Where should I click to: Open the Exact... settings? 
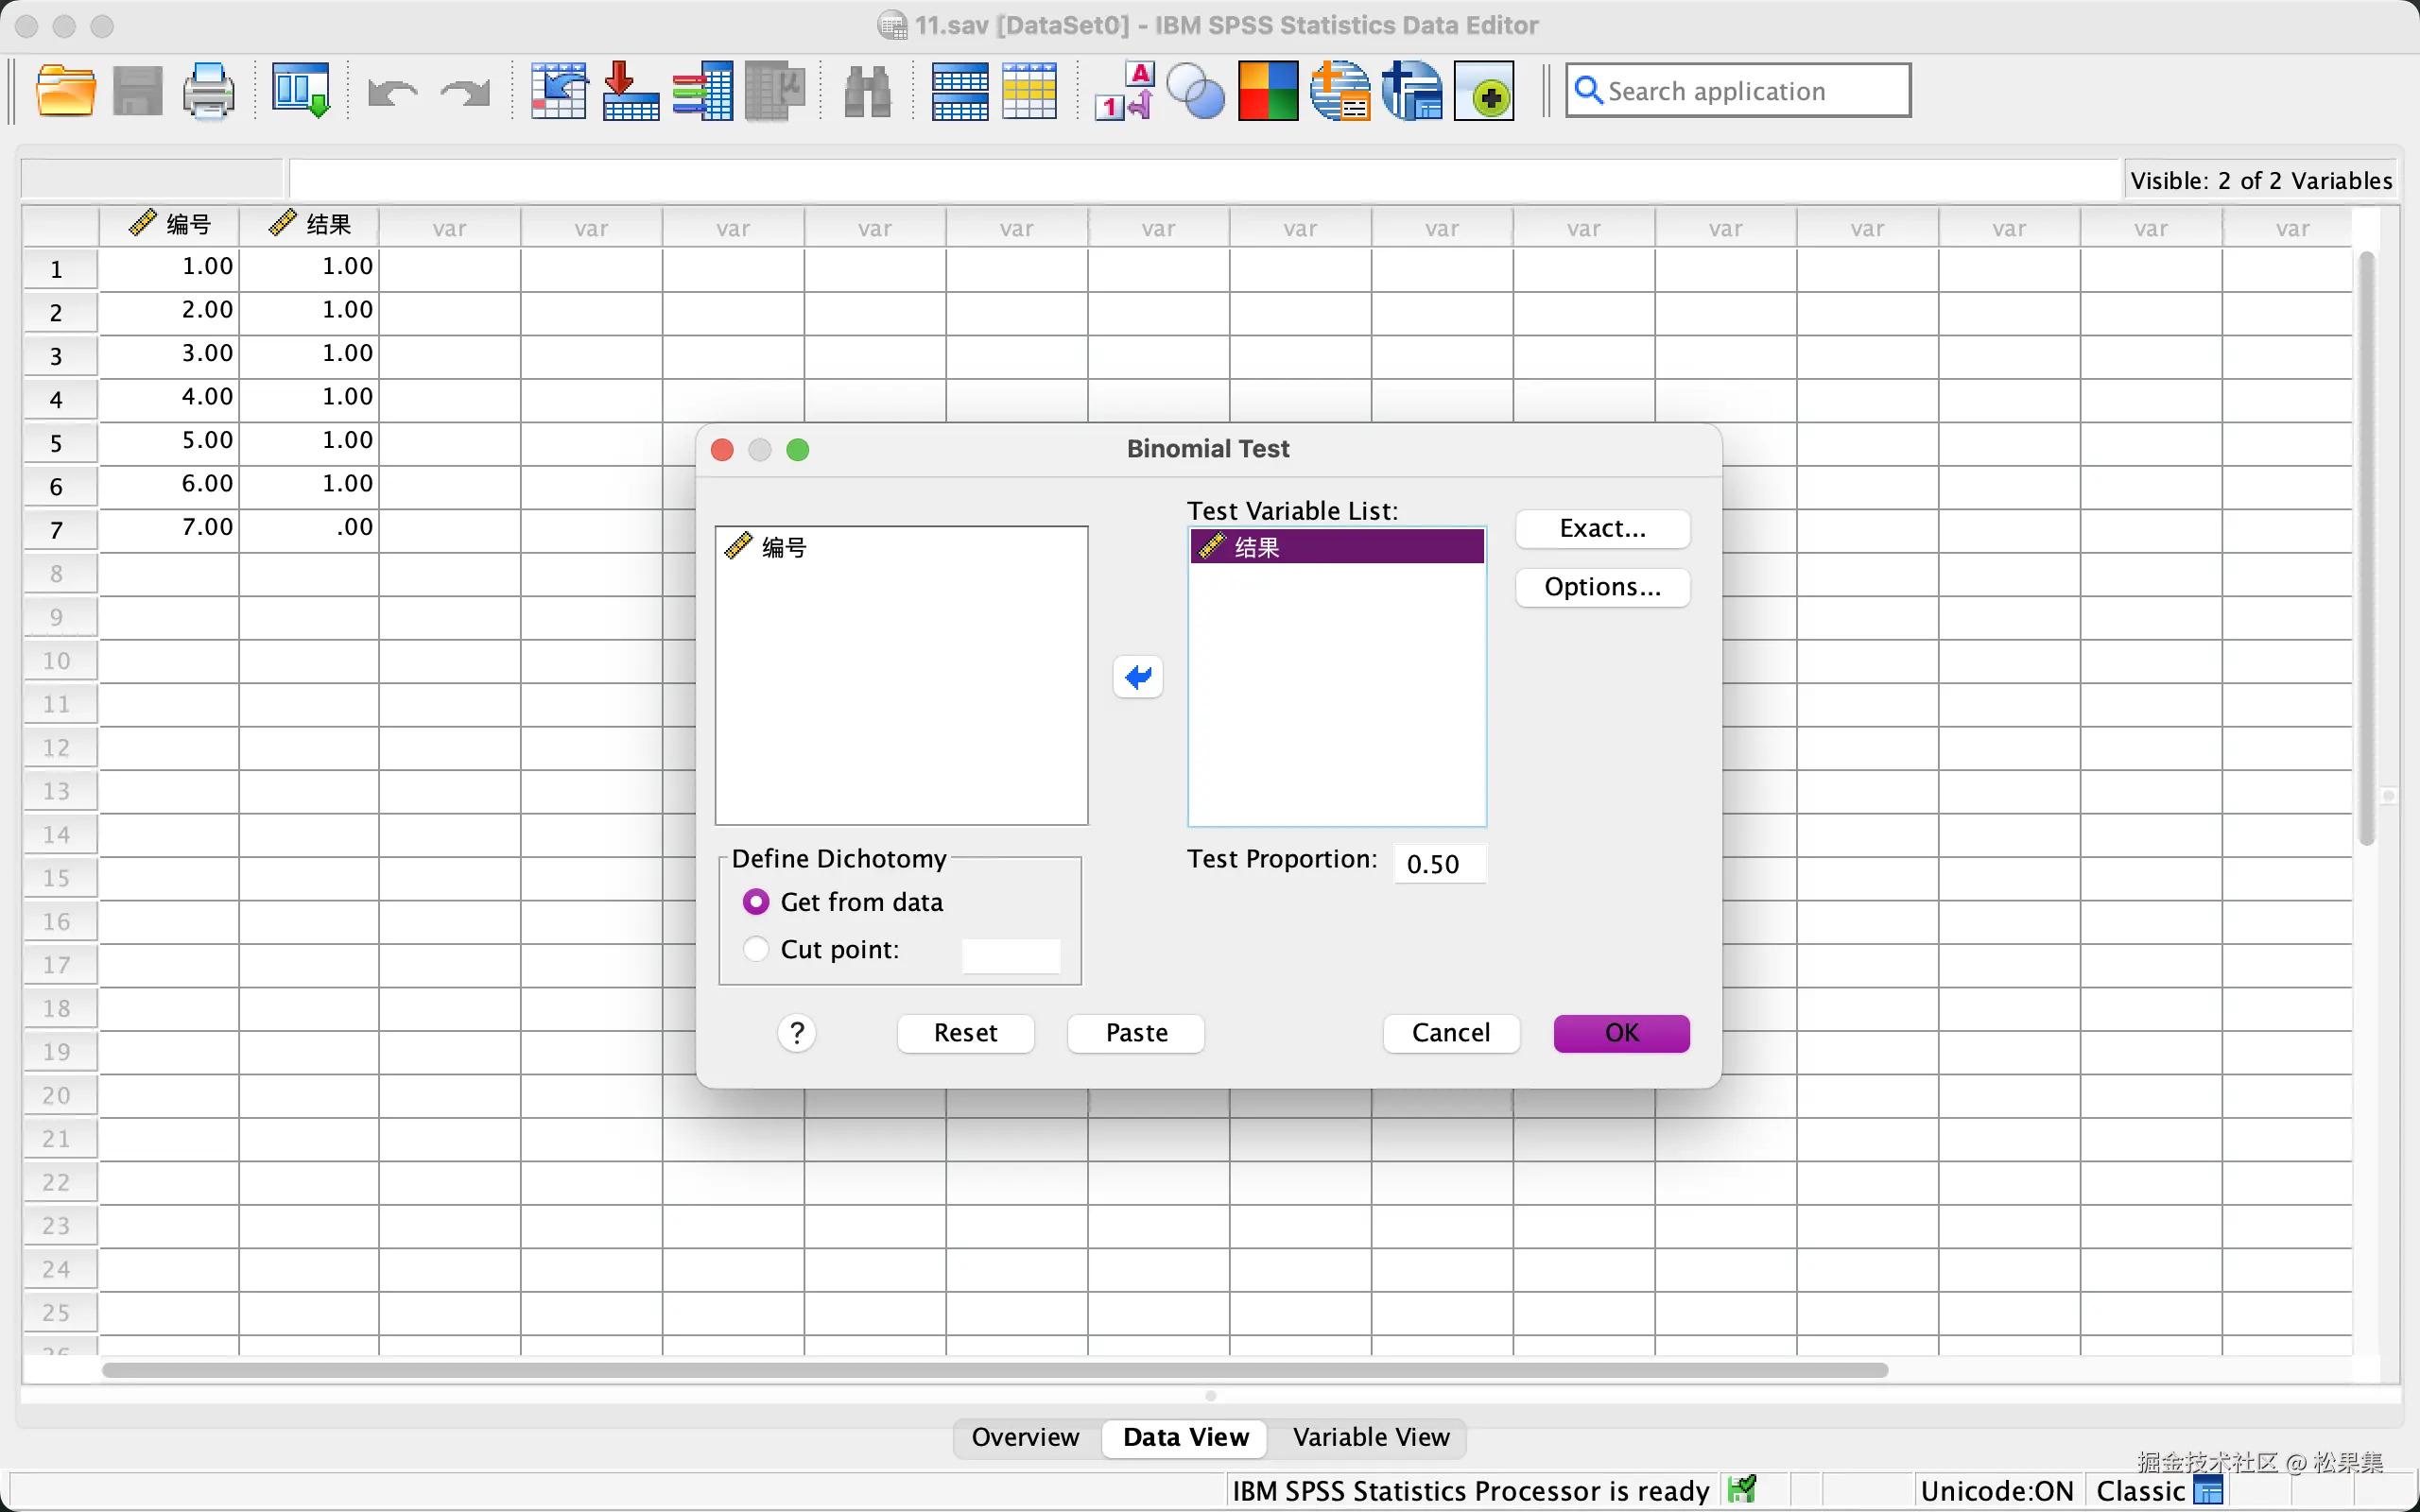(x=1602, y=528)
